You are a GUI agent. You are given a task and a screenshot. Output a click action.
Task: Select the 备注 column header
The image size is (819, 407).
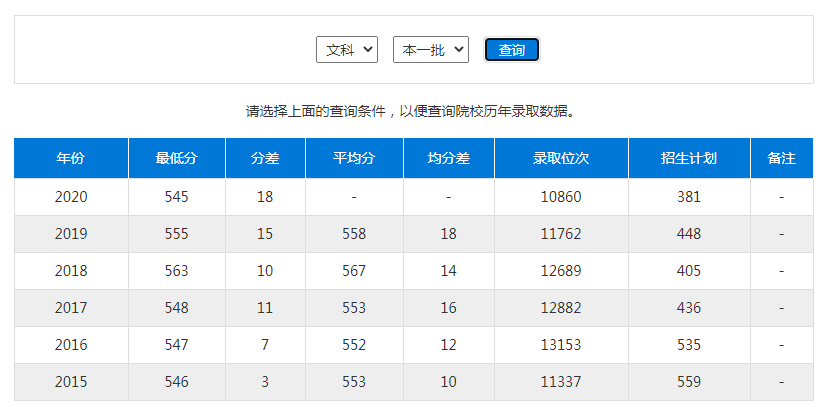[781, 158]
